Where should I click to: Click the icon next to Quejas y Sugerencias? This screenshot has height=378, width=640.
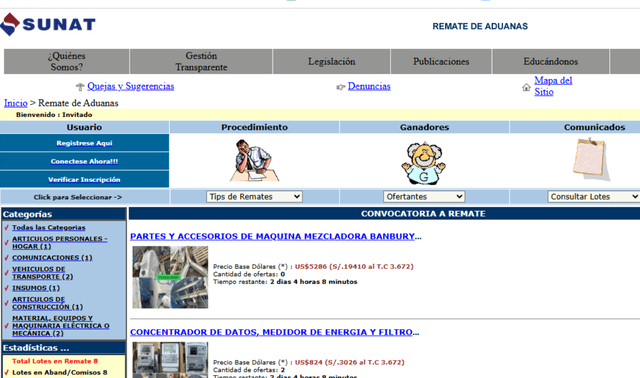tap(80, 87)
